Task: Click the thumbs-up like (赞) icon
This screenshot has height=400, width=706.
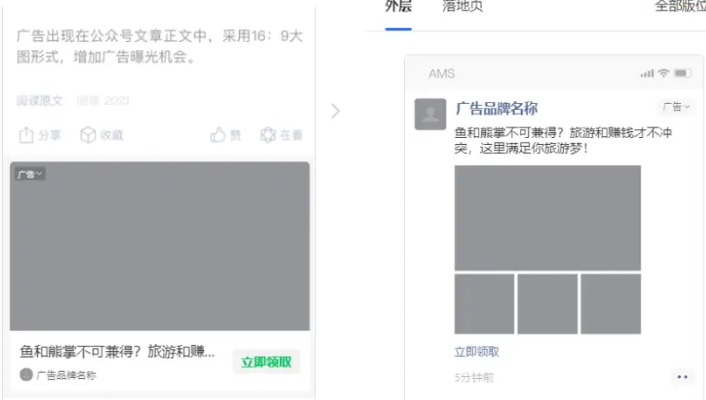Action: point(218,135)
